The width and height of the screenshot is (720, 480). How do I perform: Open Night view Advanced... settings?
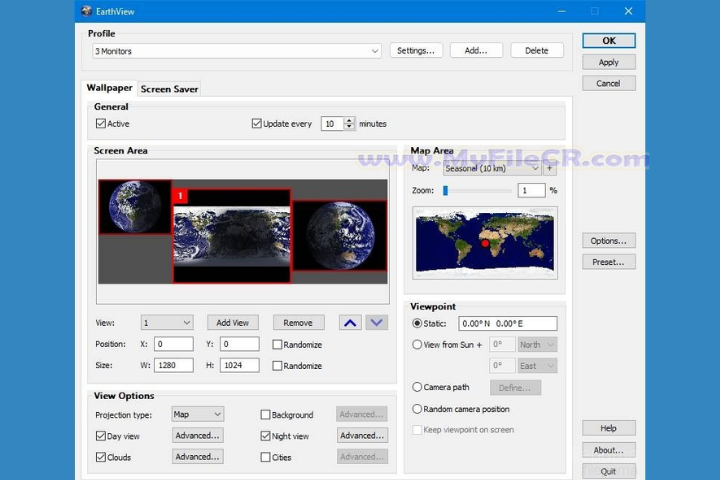(362, 435)
